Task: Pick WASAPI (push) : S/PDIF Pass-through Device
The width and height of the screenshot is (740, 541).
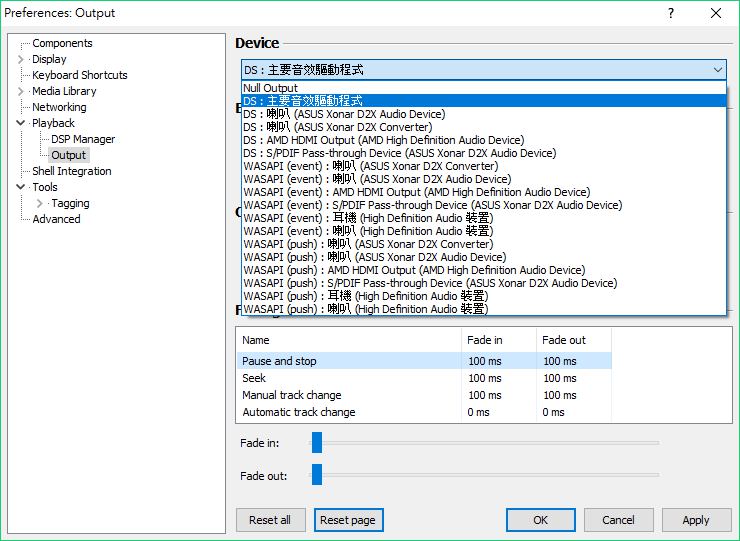Action: pos(484,283)
